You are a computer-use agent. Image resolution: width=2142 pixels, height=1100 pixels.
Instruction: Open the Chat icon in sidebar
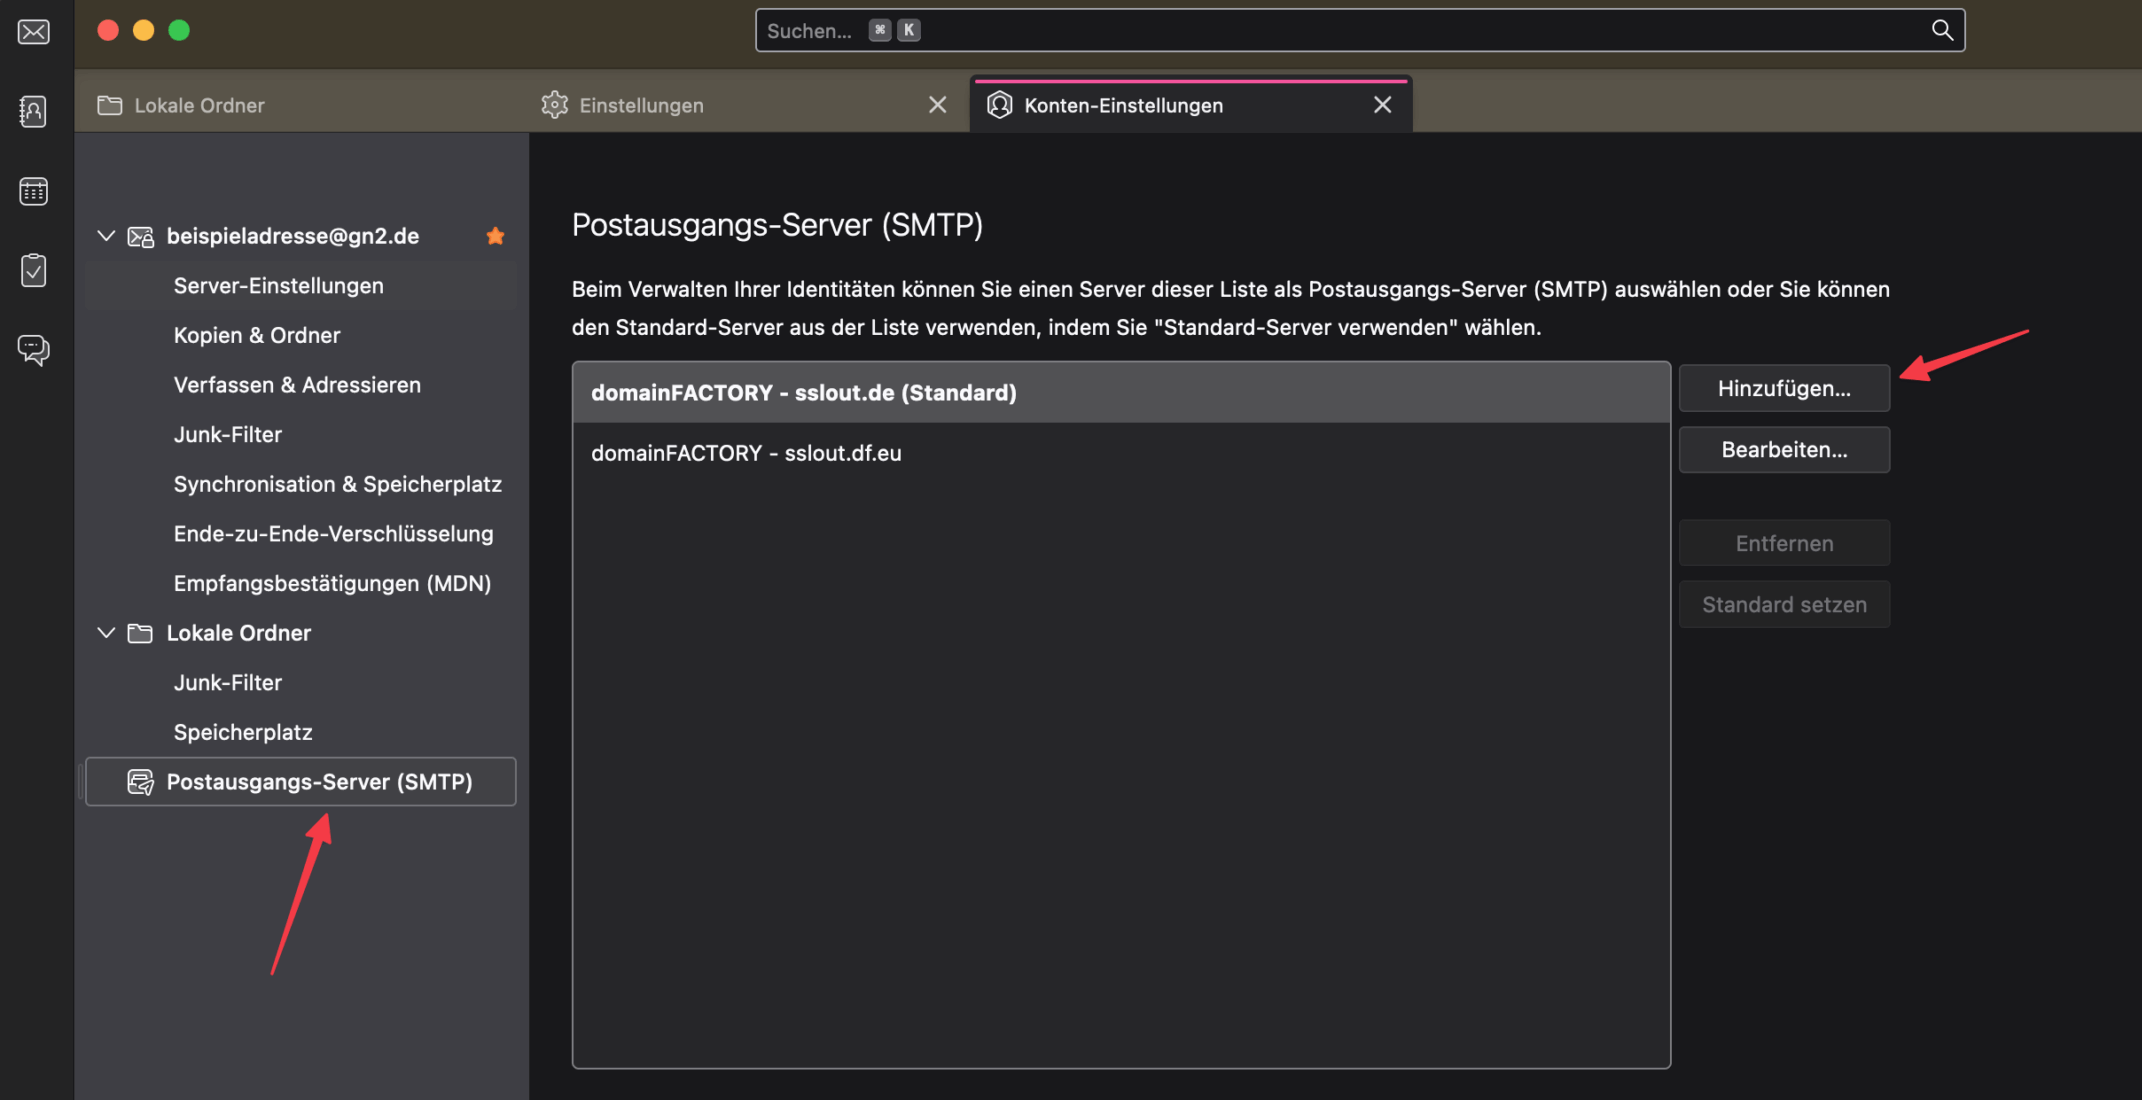(33, 349)
